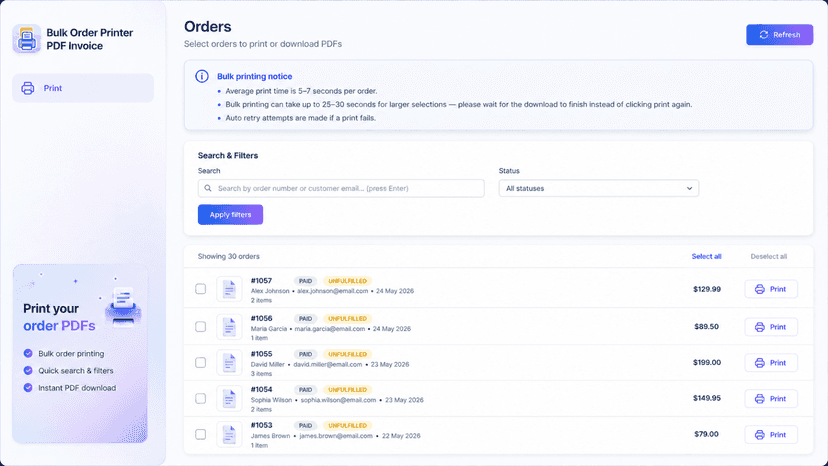Click the magnifier icon in search box
Image resolution: width=828 pixels, height=466 pixels.
point(208,189)
